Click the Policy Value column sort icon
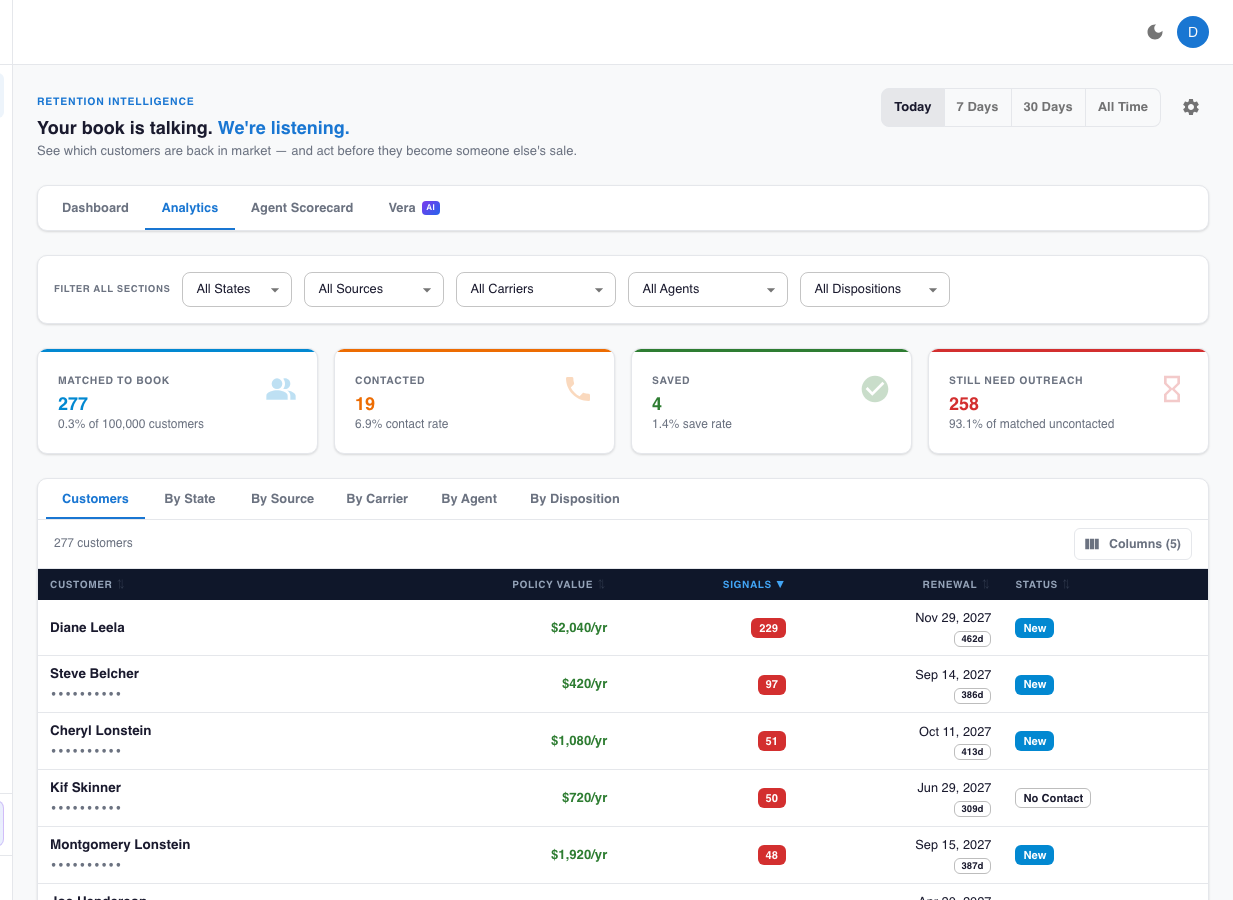The width and height of the screenshot is (1233, 900). pyautogui.click(x=602, y=584)
